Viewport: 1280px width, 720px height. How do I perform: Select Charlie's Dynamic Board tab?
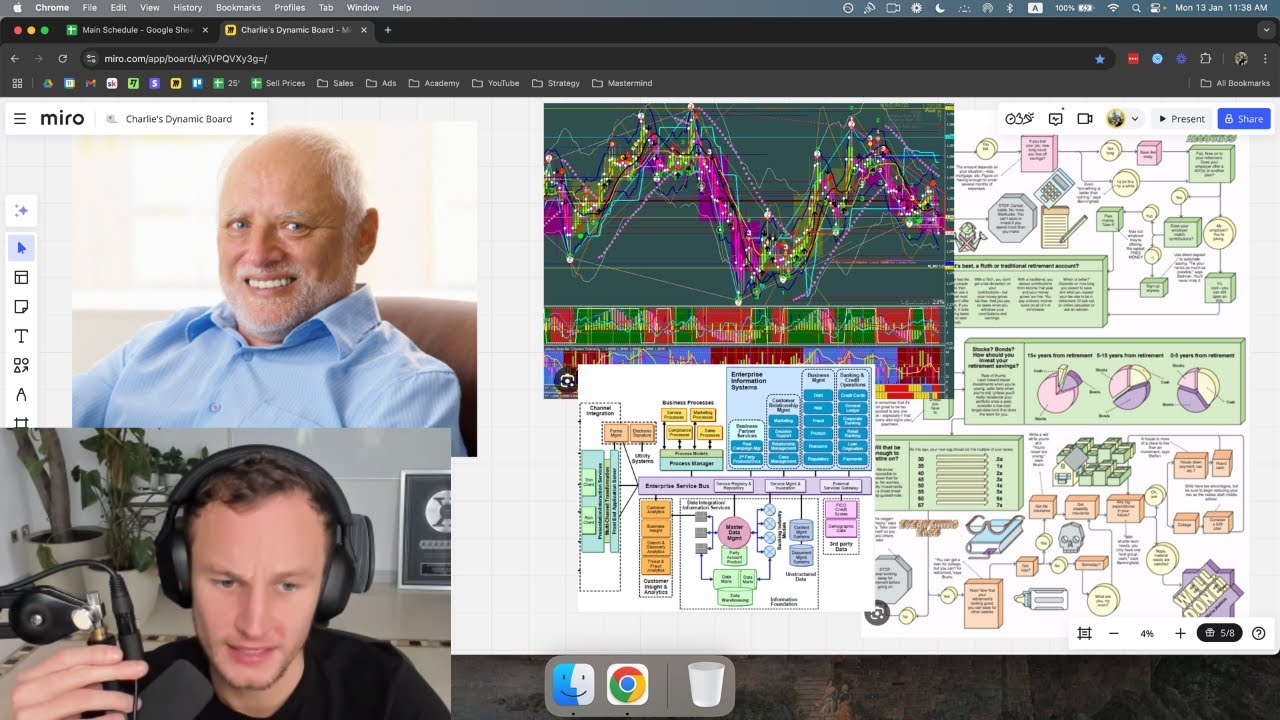pyautogui.click(x=295, y=30)
